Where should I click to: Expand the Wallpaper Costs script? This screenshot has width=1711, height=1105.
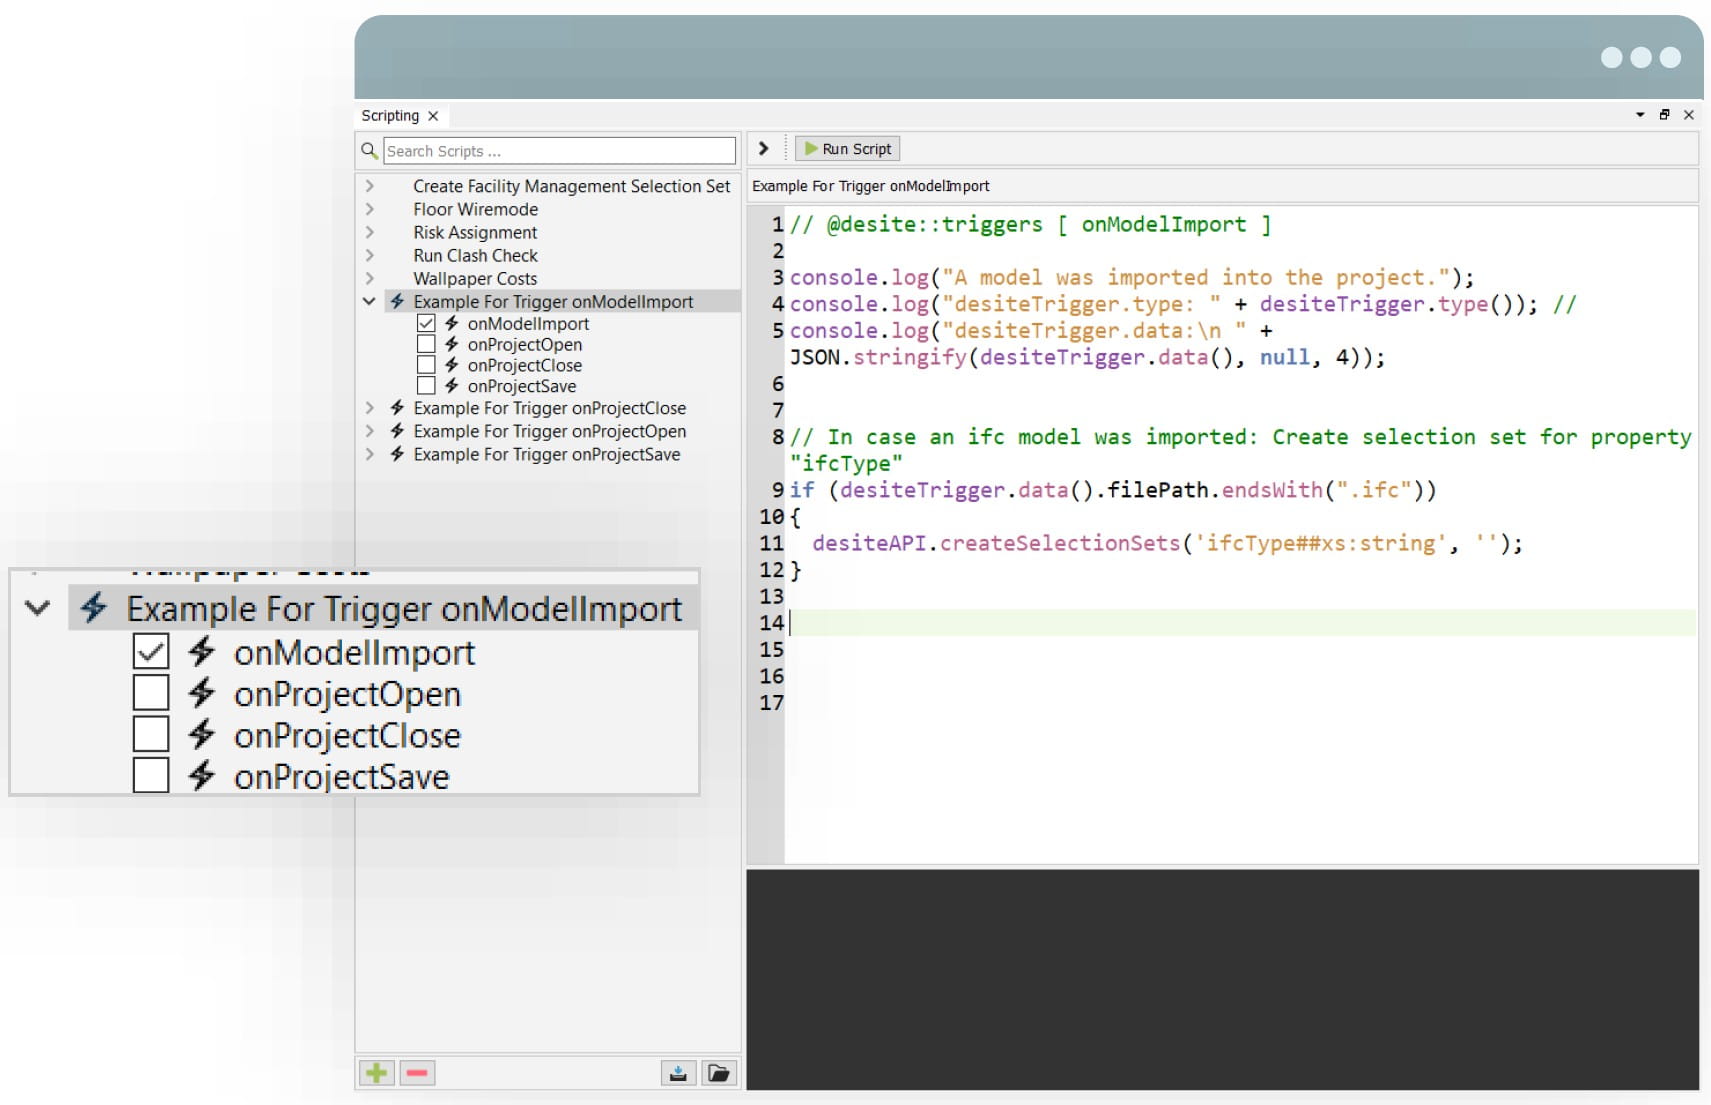tap(370, 278)
